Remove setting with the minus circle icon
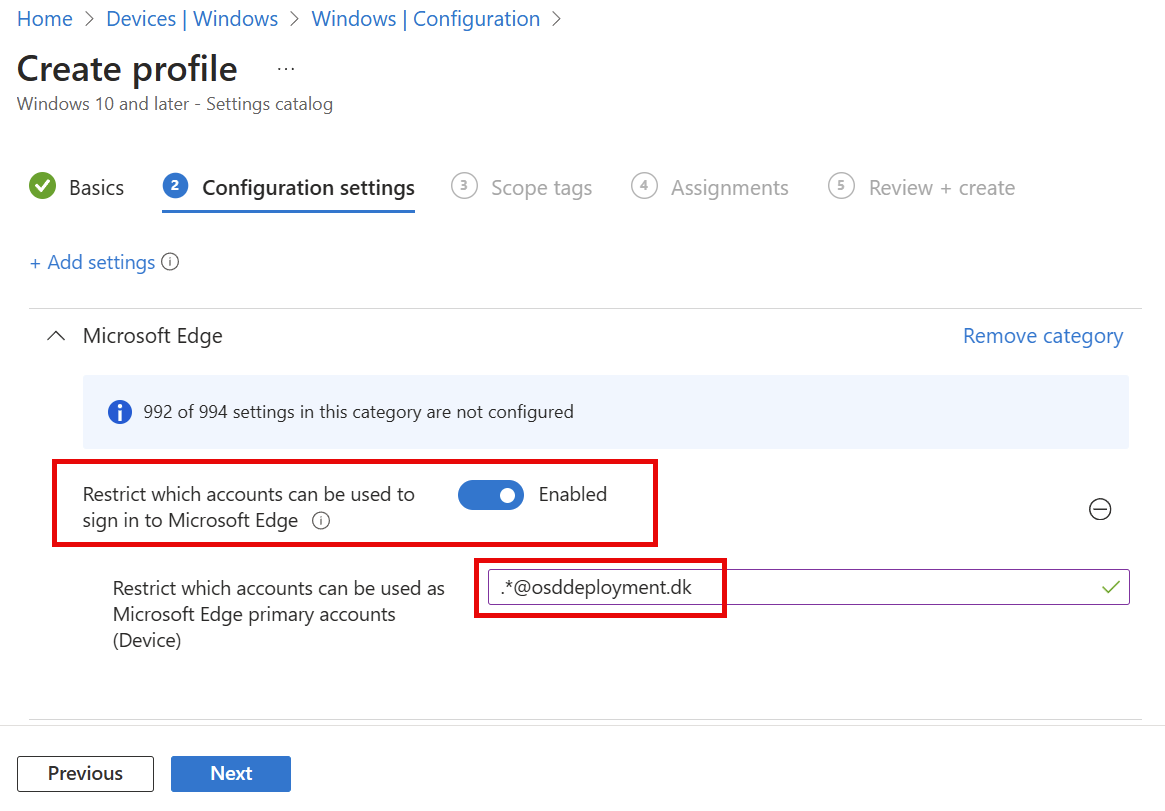Image resolution: width=1165 pixels, height=811 pixels. click(x=1099, y=509)
